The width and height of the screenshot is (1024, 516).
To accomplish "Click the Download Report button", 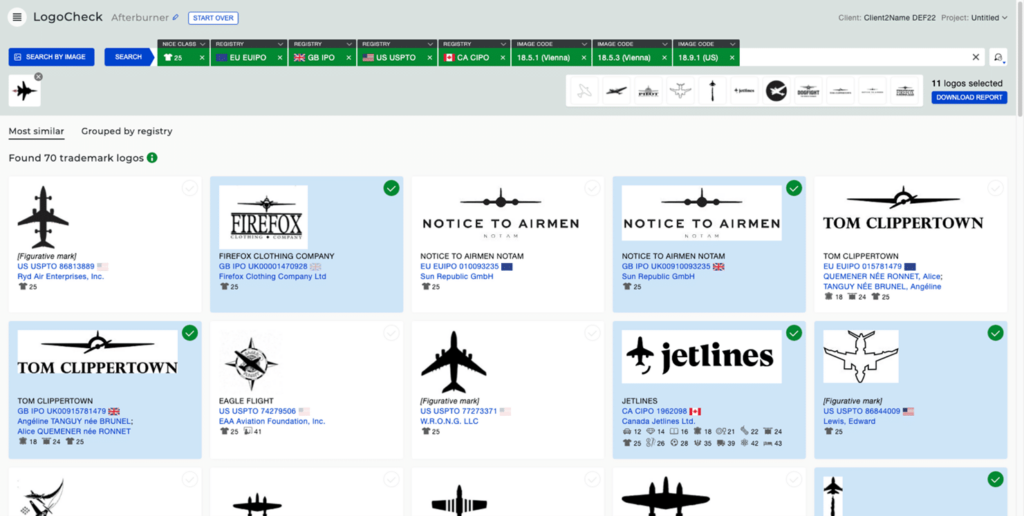I will (968, 98).
